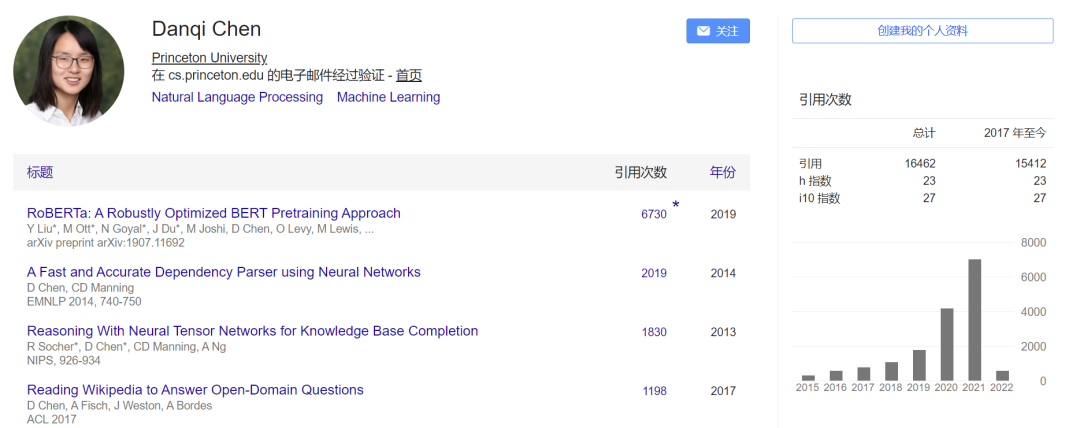Click the asterisk beside the 6730 citation count
The width and height of the screenshot is (1080, 428).
coord(676,205)
